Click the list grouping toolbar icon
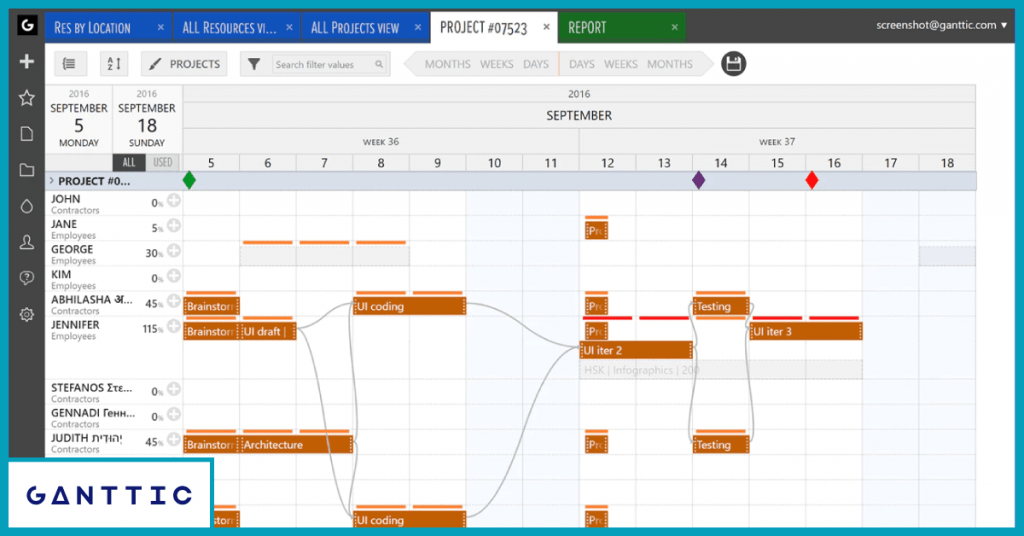Screen dimensions: 1024x536 point(69,64)
